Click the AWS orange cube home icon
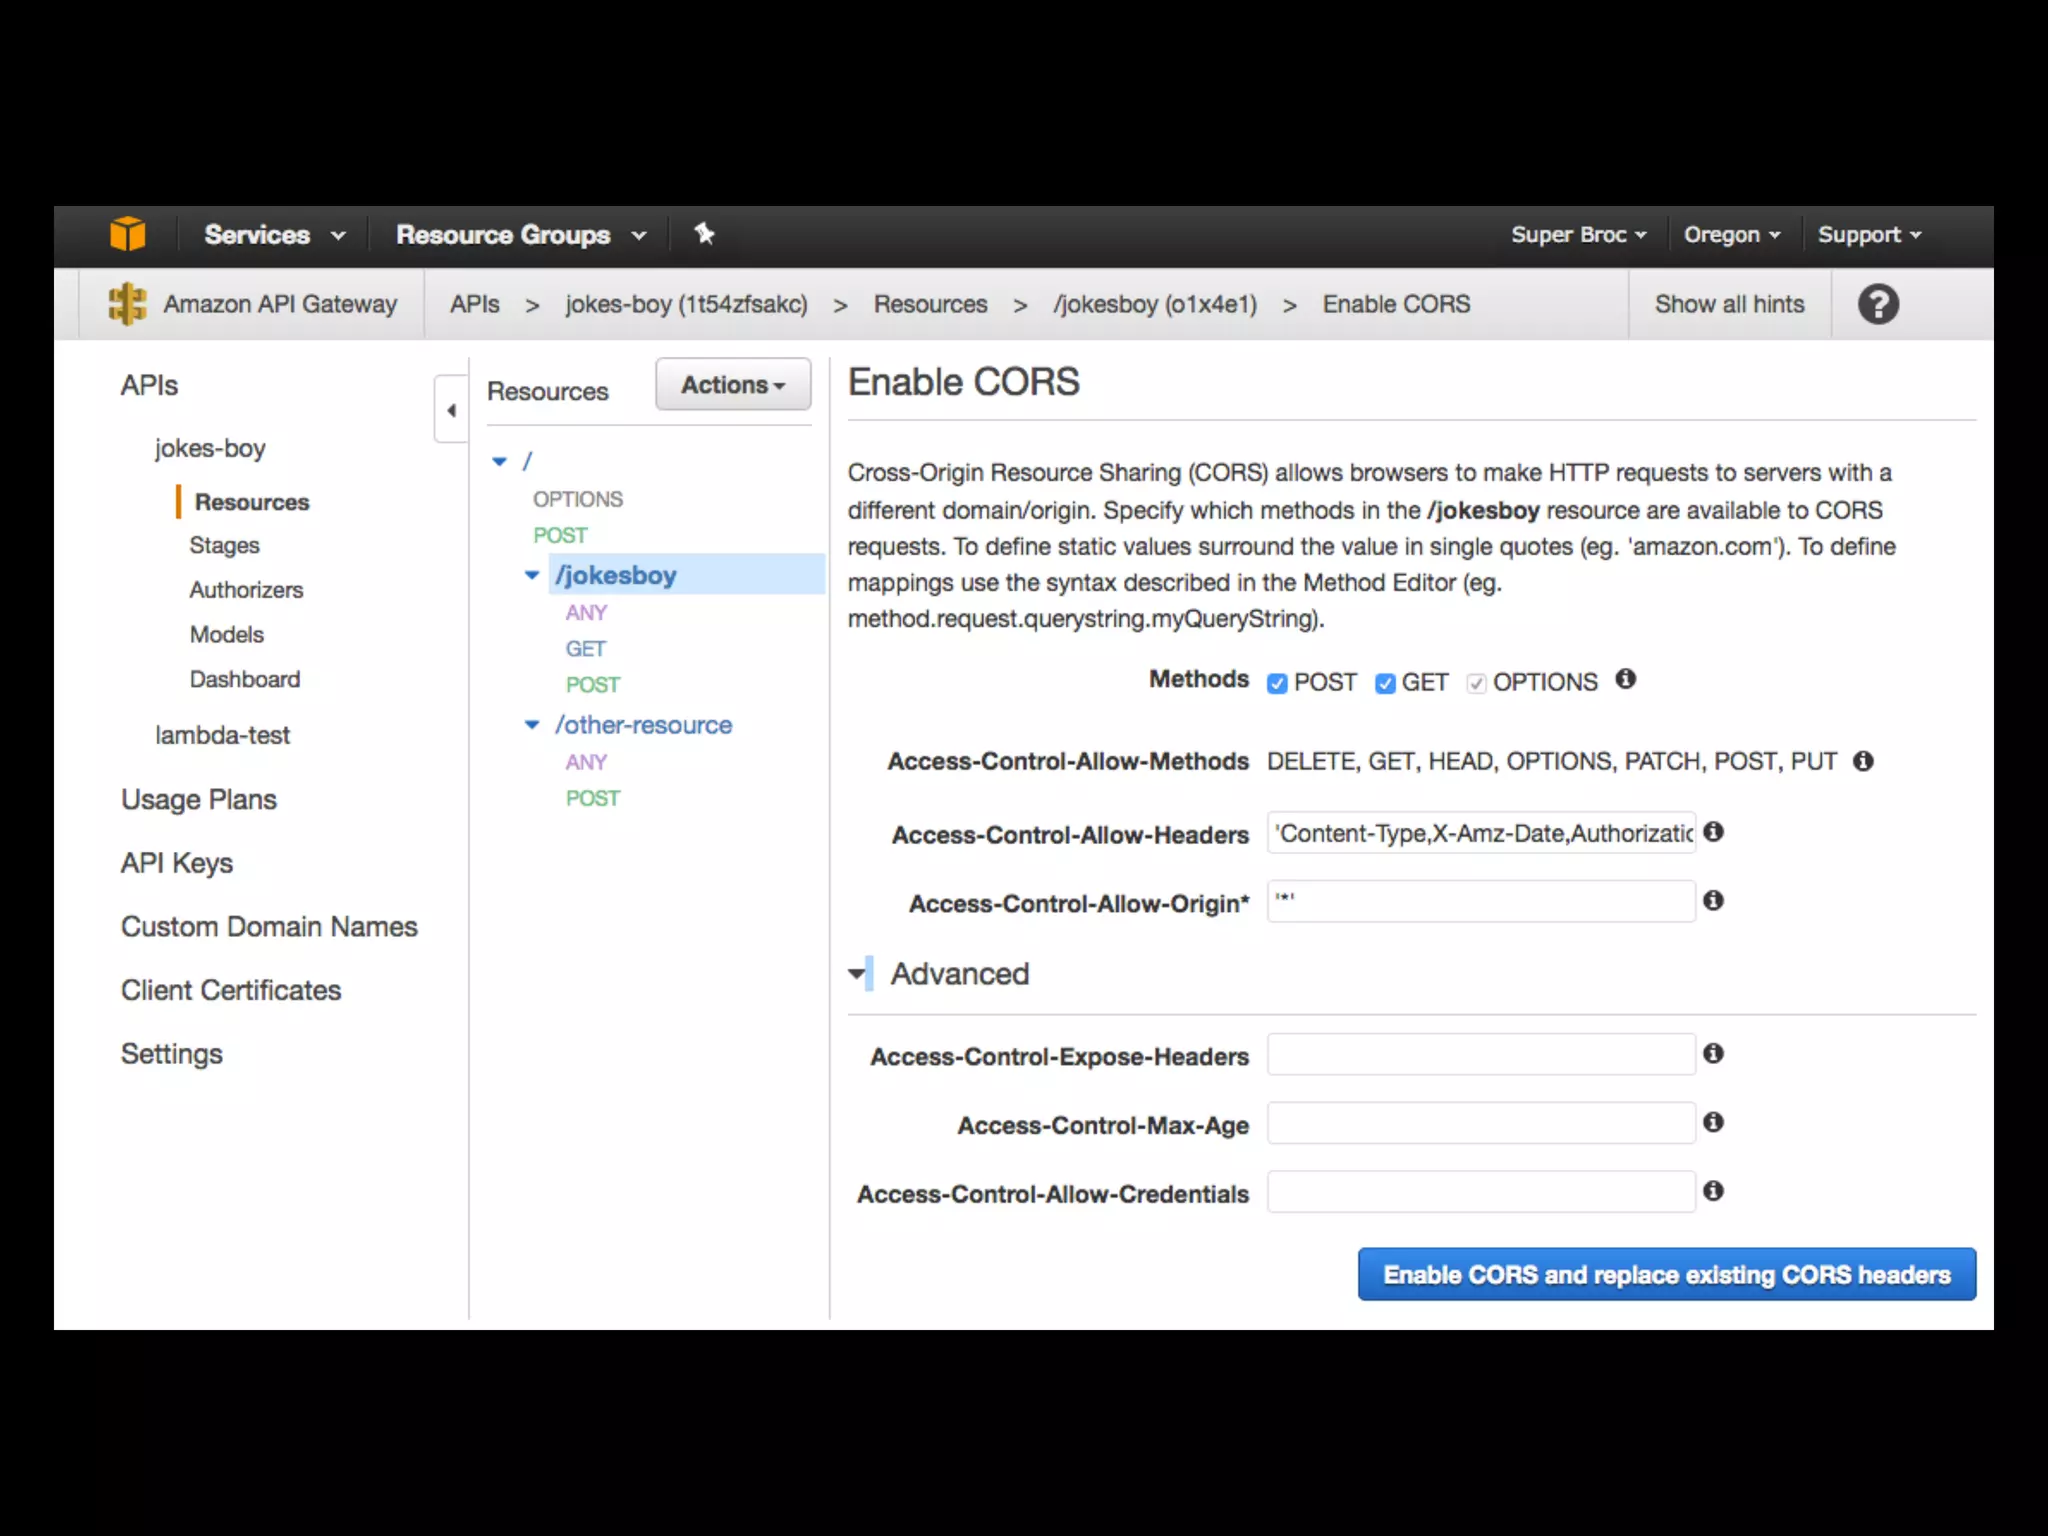The height and width of the screenshot is (1536, 2048). tap(127, 234)
